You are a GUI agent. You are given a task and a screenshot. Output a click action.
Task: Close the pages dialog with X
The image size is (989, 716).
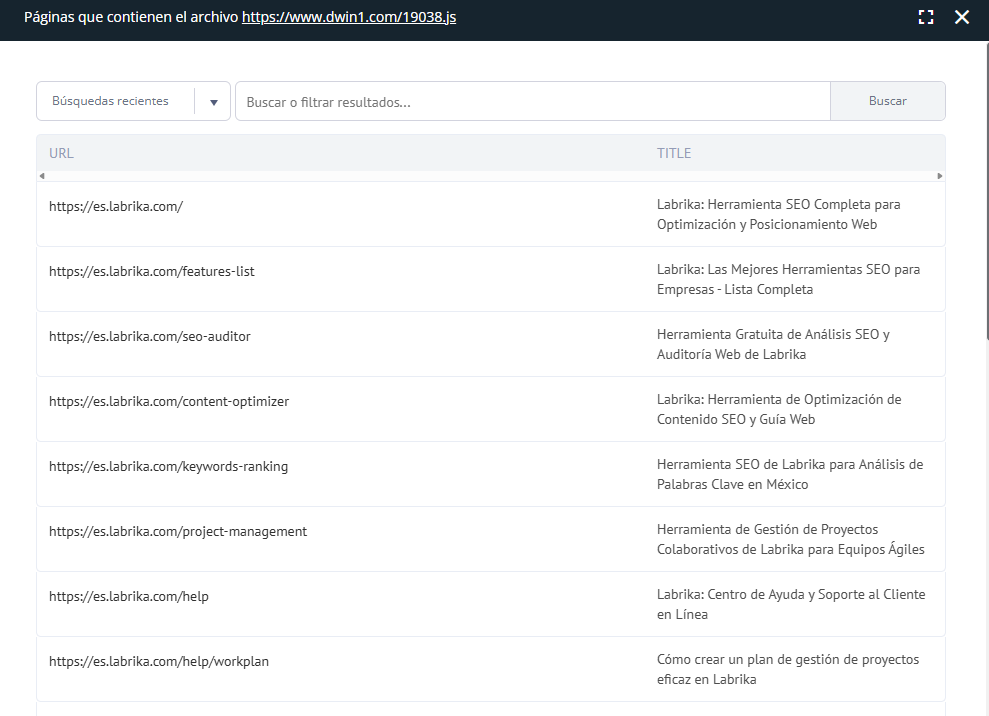961,17
